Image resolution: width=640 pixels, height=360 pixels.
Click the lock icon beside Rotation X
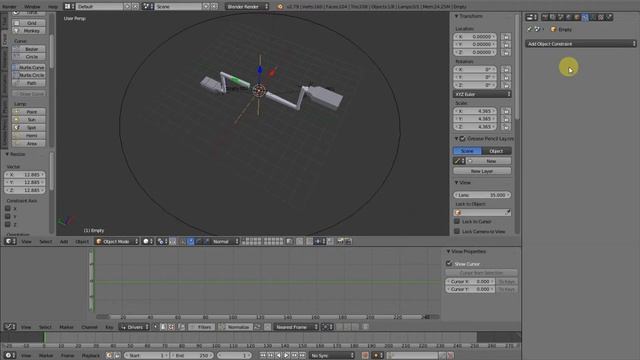tap(506, 70)
